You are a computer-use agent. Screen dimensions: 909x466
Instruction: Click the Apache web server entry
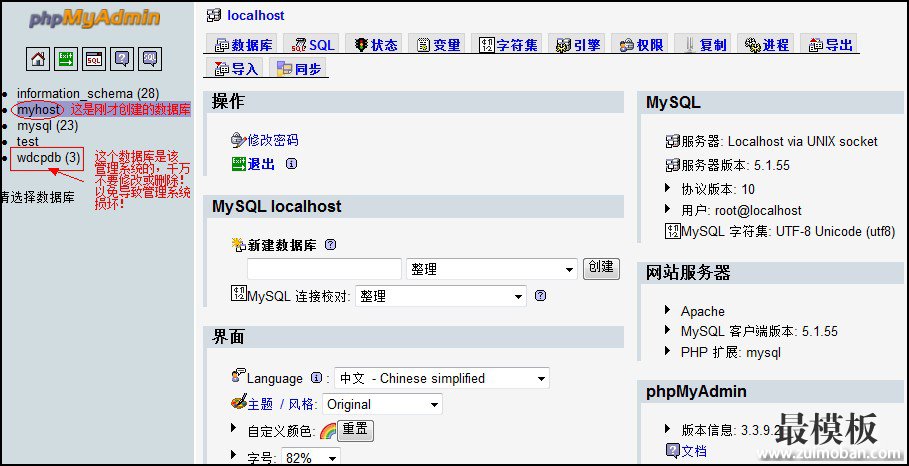(703, 311)
